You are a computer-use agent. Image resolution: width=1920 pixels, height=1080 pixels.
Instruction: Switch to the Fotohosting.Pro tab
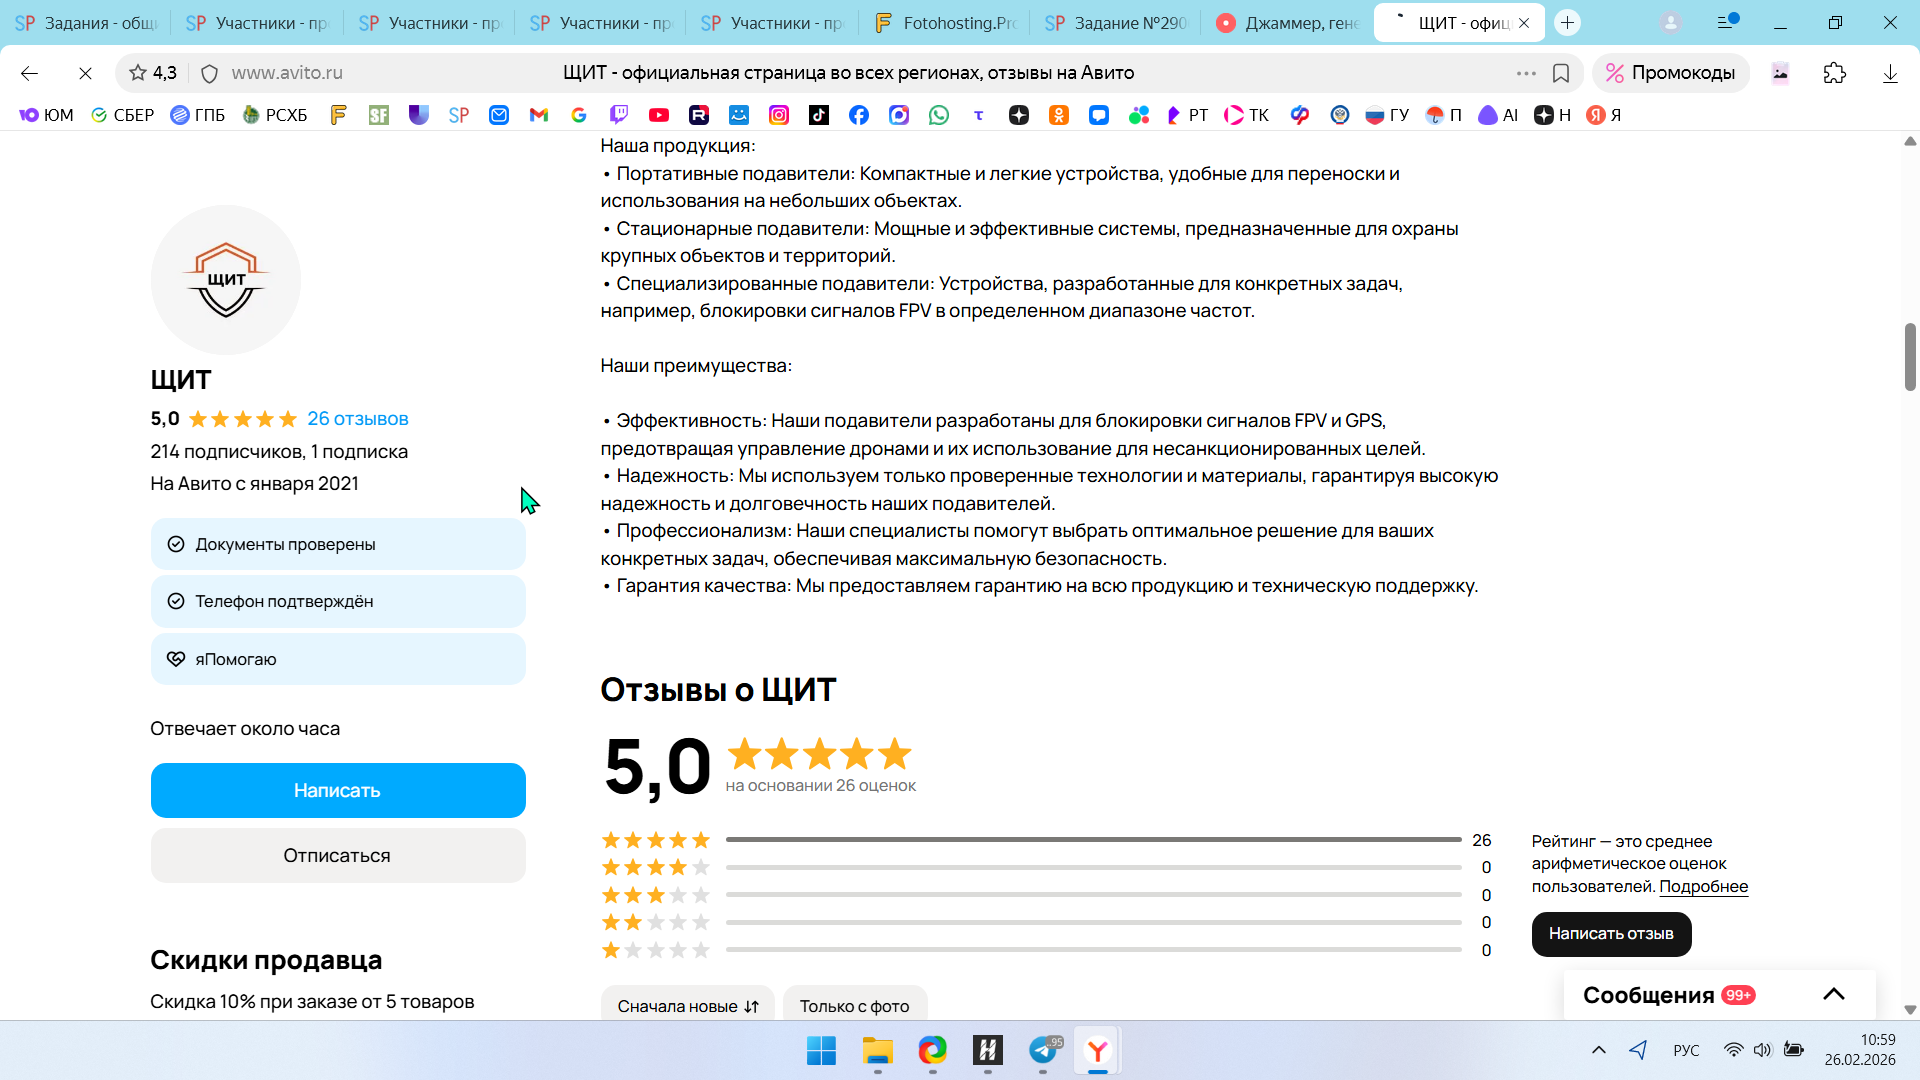945,23
